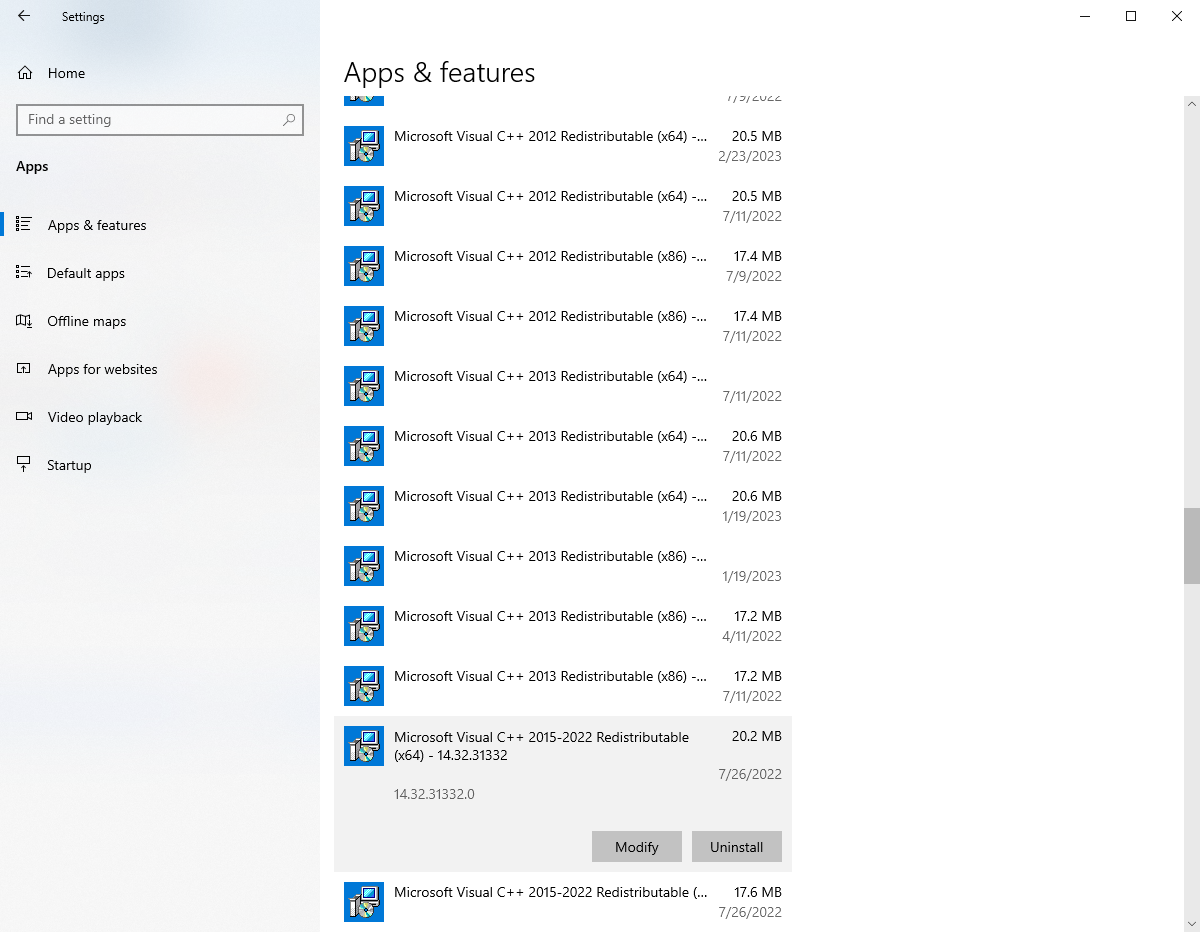Click Modify for Visual C++ 2015-2022 x64
This screenshot has width=1200, height=932.
[x=637, y=847]
